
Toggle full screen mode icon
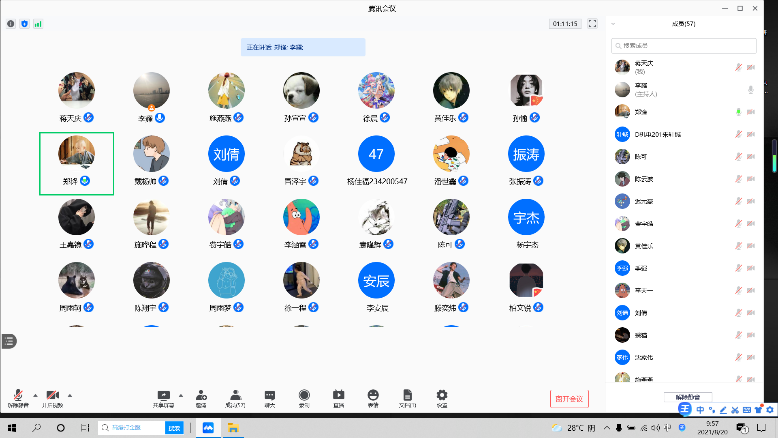click(x=593, y=23)
